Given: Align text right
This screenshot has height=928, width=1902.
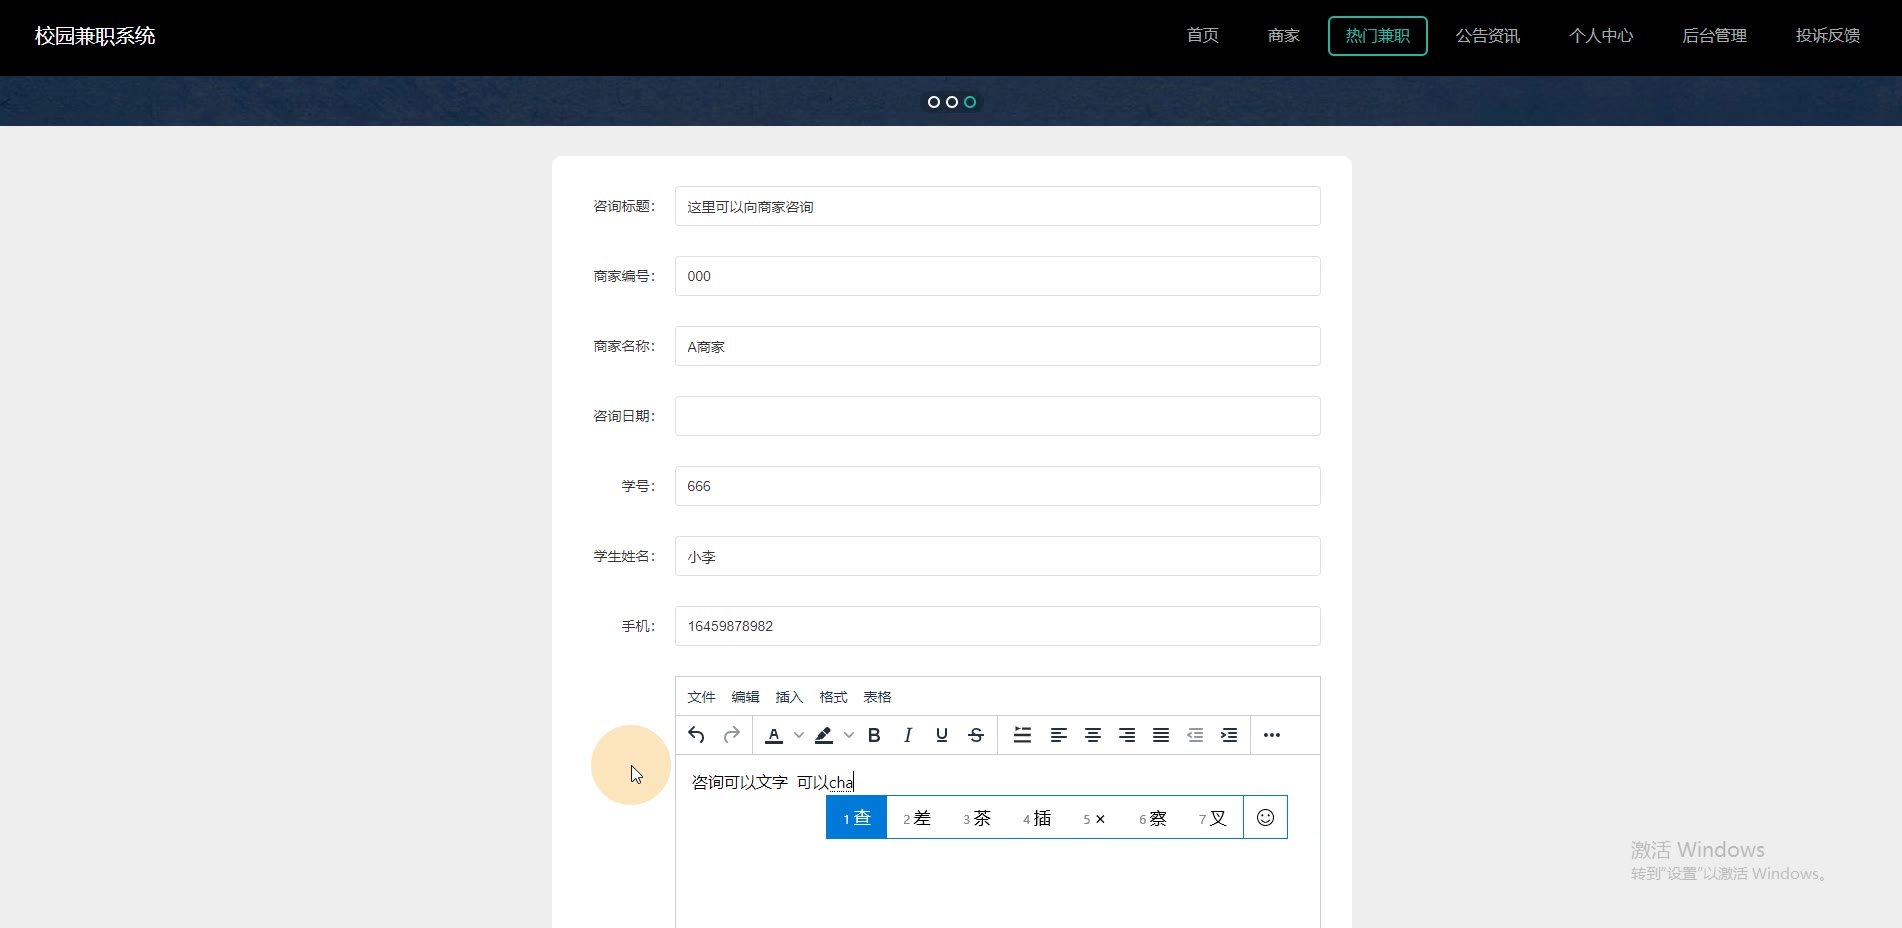Looking at the screenshot, I should point(1127,735).
